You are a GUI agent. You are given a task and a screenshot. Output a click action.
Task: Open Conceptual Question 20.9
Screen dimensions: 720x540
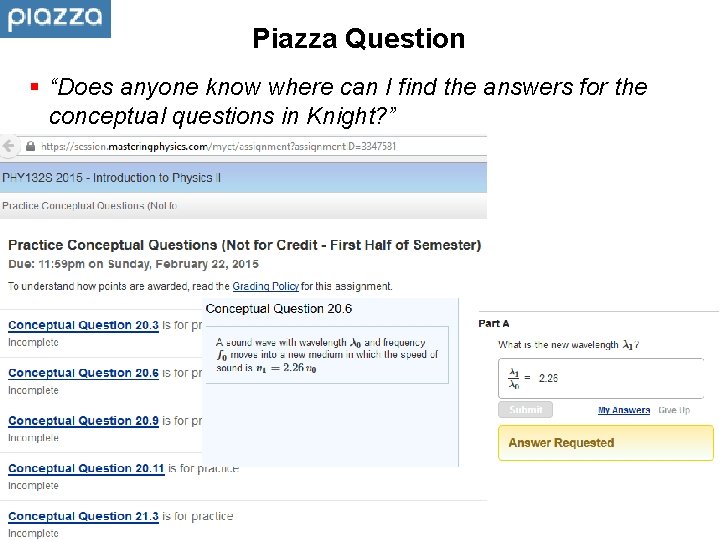click(83, 421)
